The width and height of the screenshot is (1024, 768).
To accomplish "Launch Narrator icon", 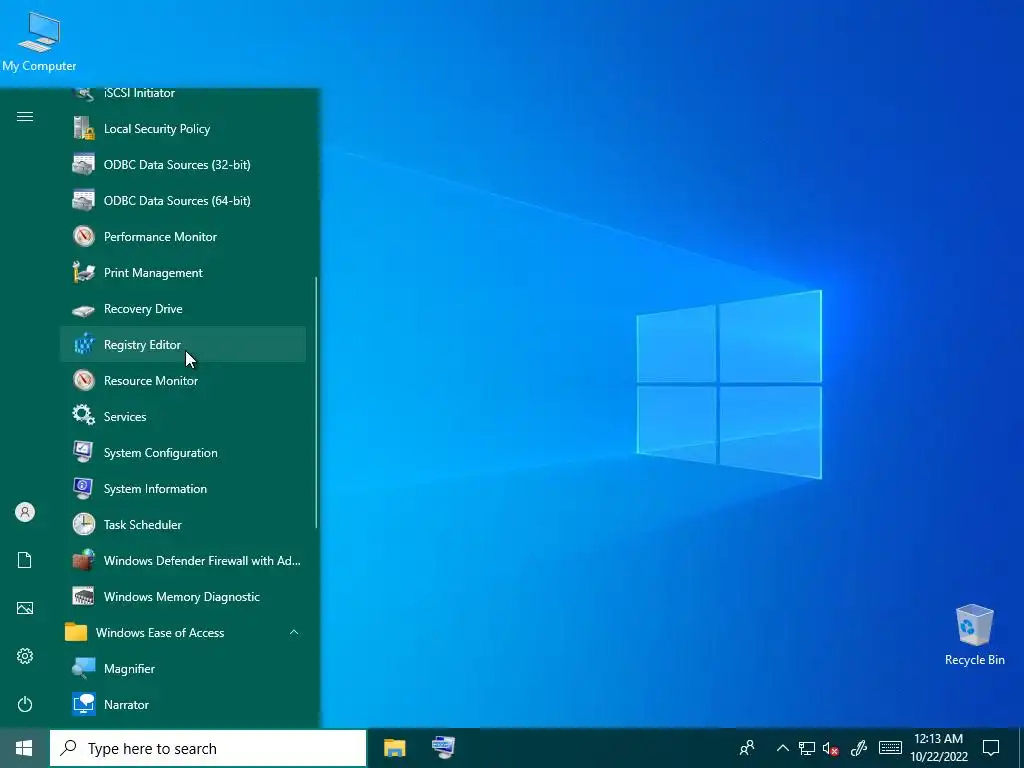I will click(x=84, y=705).
